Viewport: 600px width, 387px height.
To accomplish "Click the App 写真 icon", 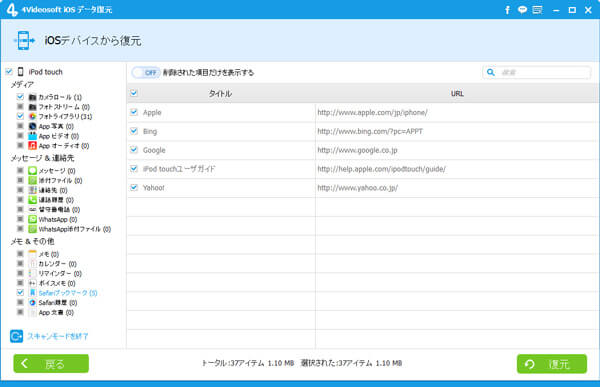I will coord(33,126).
